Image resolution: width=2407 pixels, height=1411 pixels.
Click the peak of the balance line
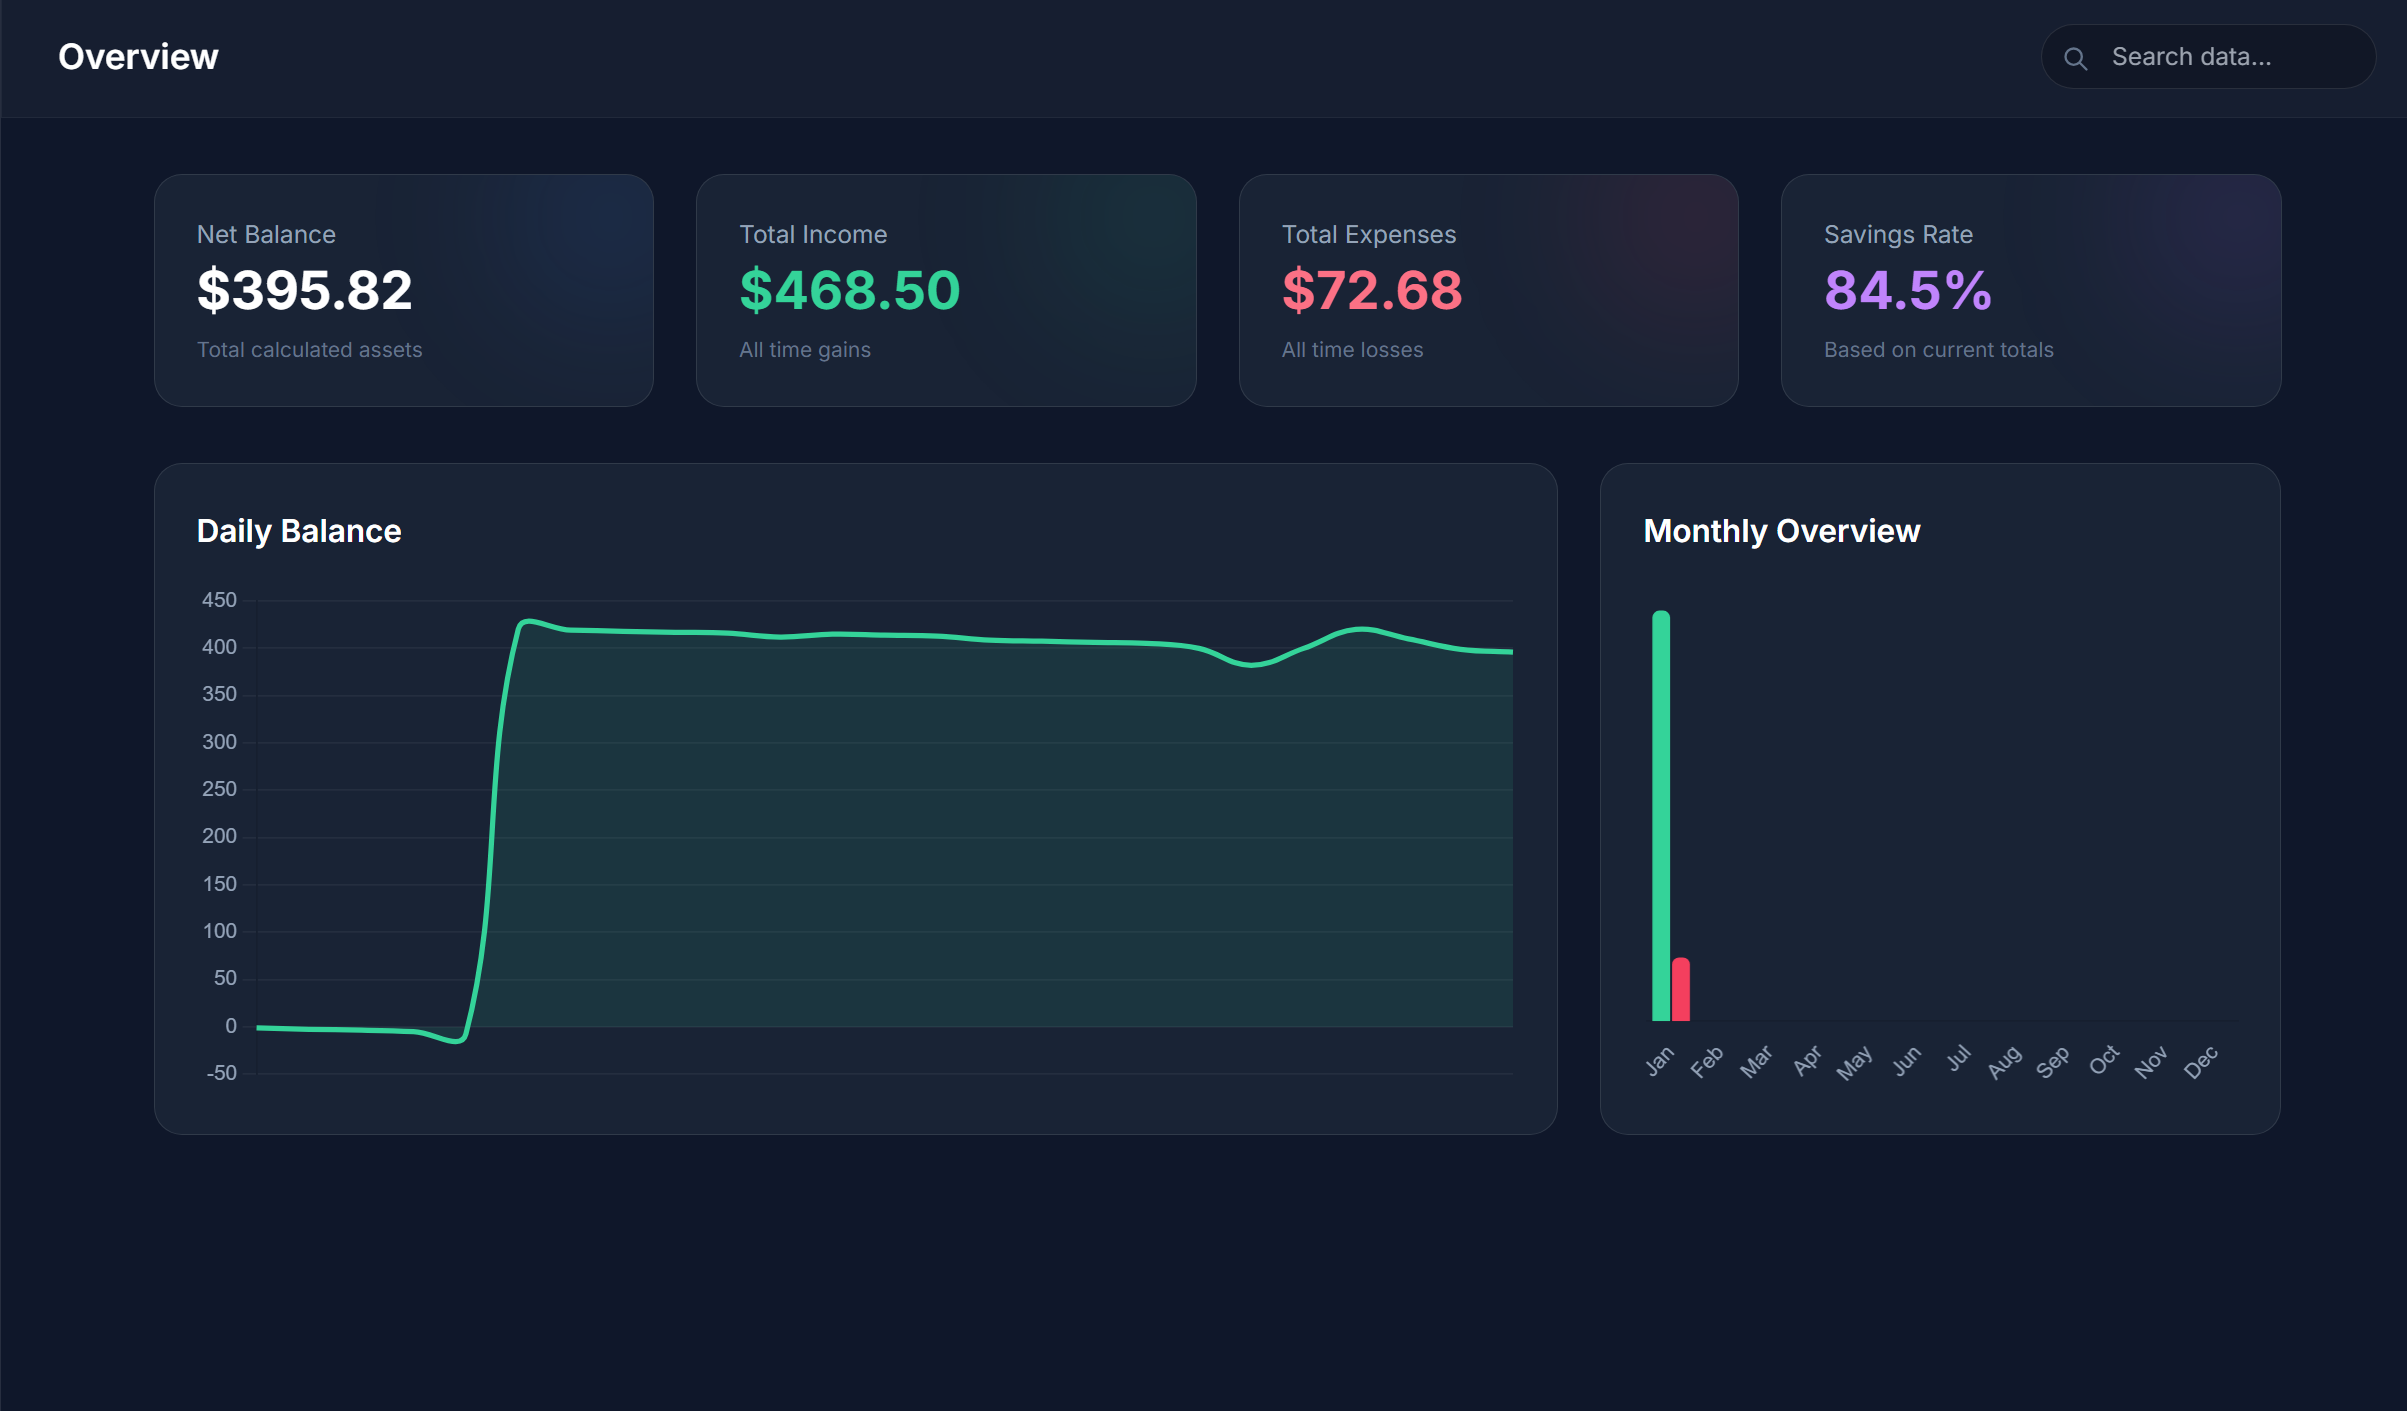528,621
